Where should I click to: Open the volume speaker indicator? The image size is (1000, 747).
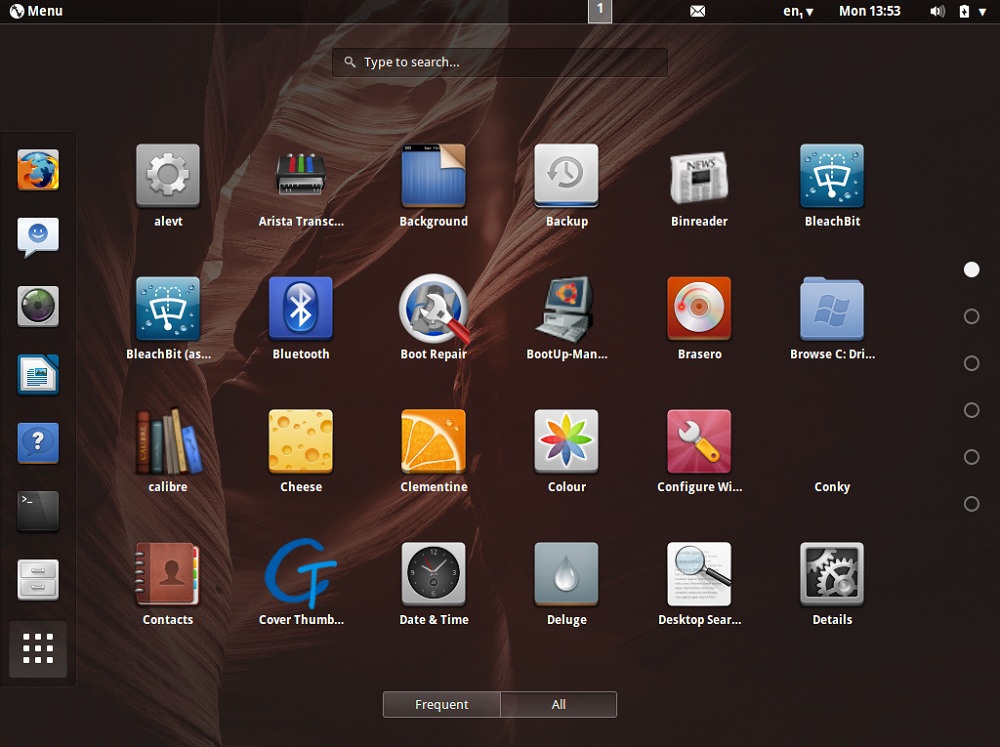937,11
